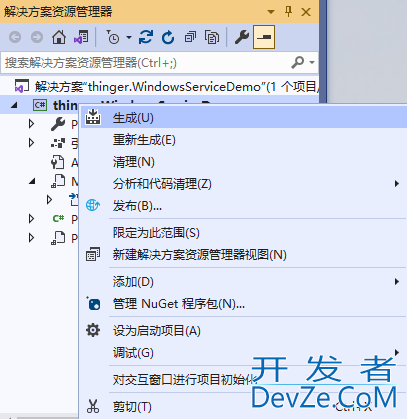Choose Cut 剪切(T)
Screen dimensions: 407x419
click(x=244, y=406)
